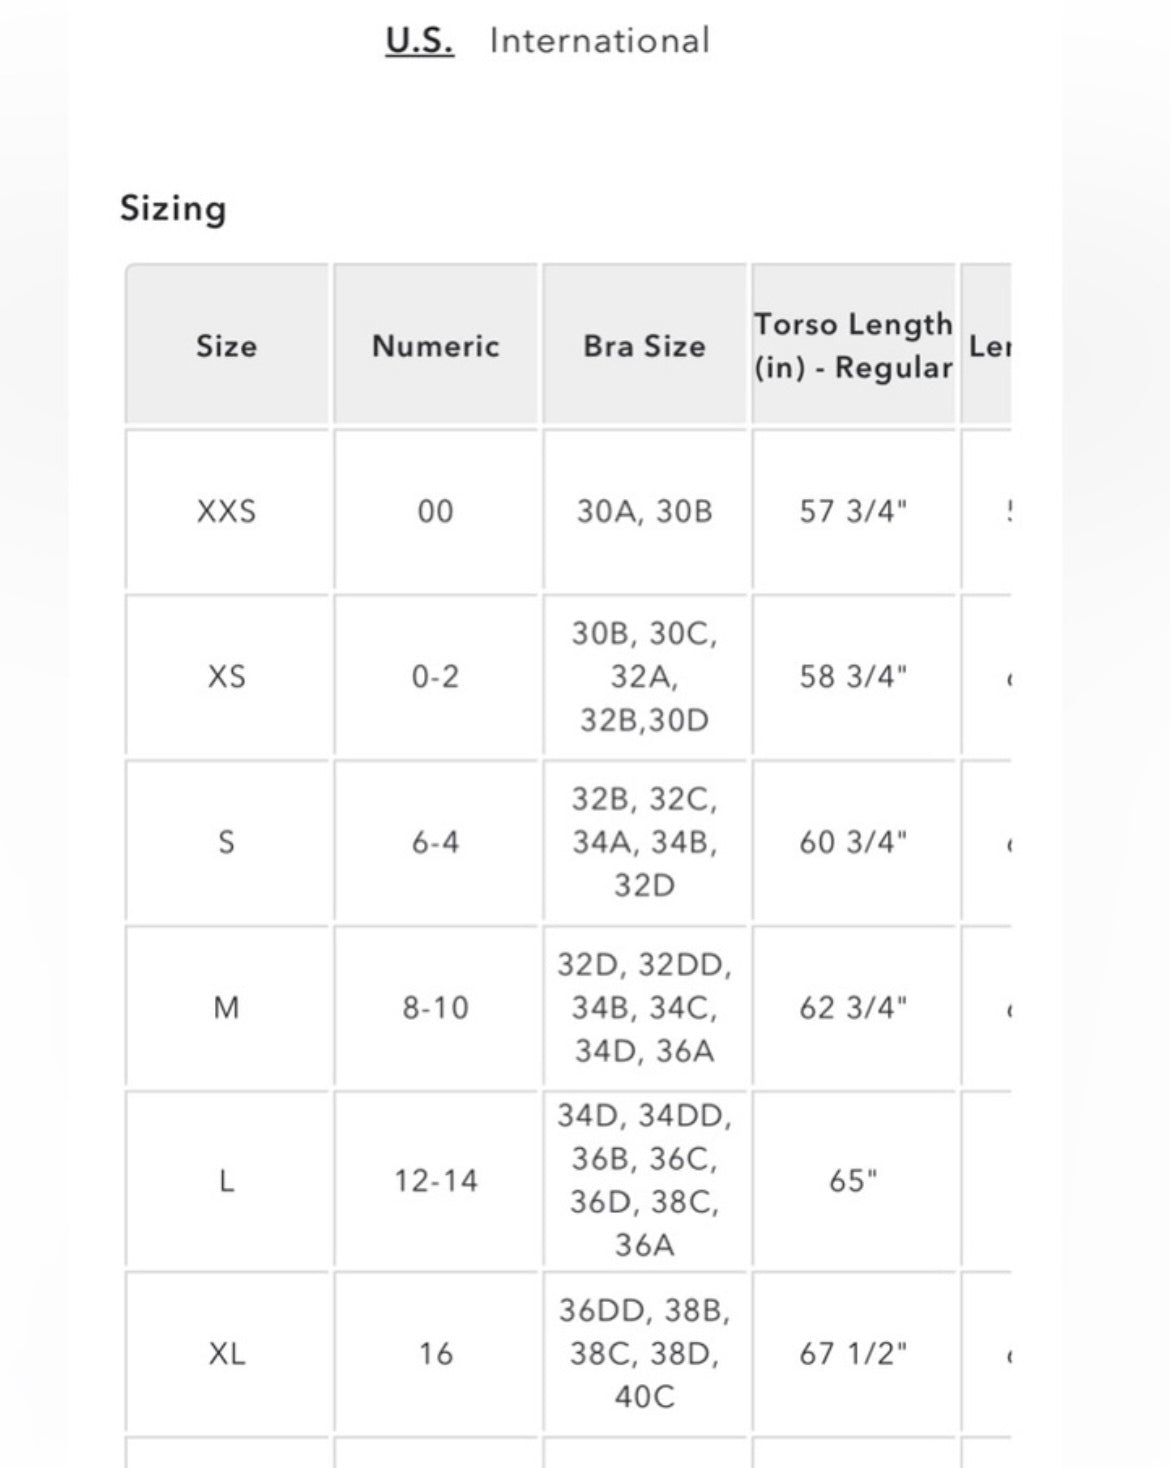The width and height of the screenshot is (1170, 1468).
Task: Select the XXS size cell
Action: tap(227, 511)
